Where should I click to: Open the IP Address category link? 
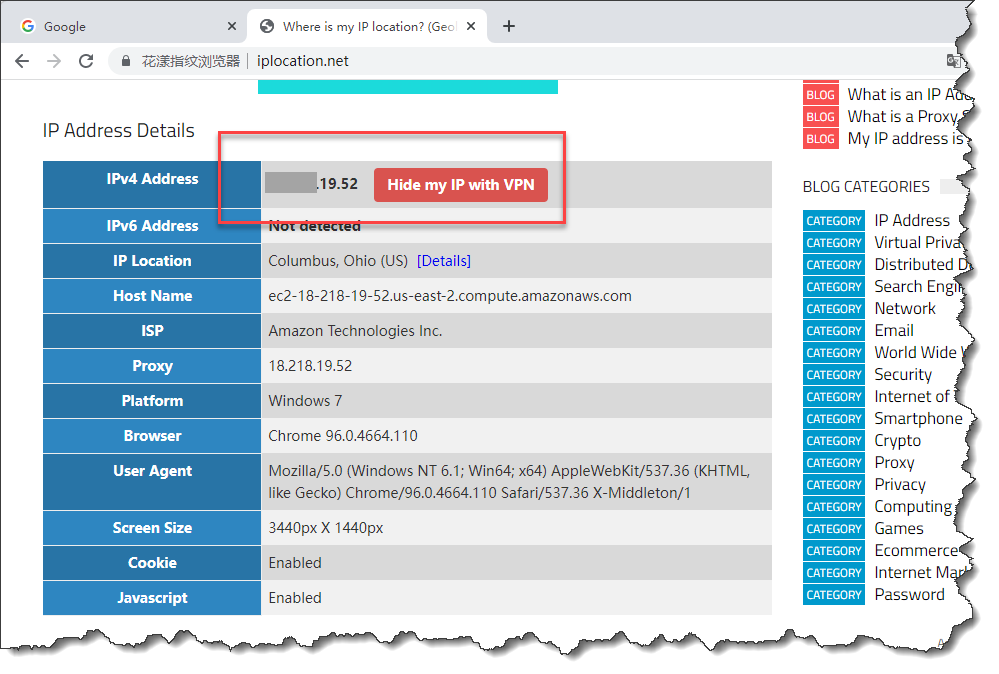[912, 220]
